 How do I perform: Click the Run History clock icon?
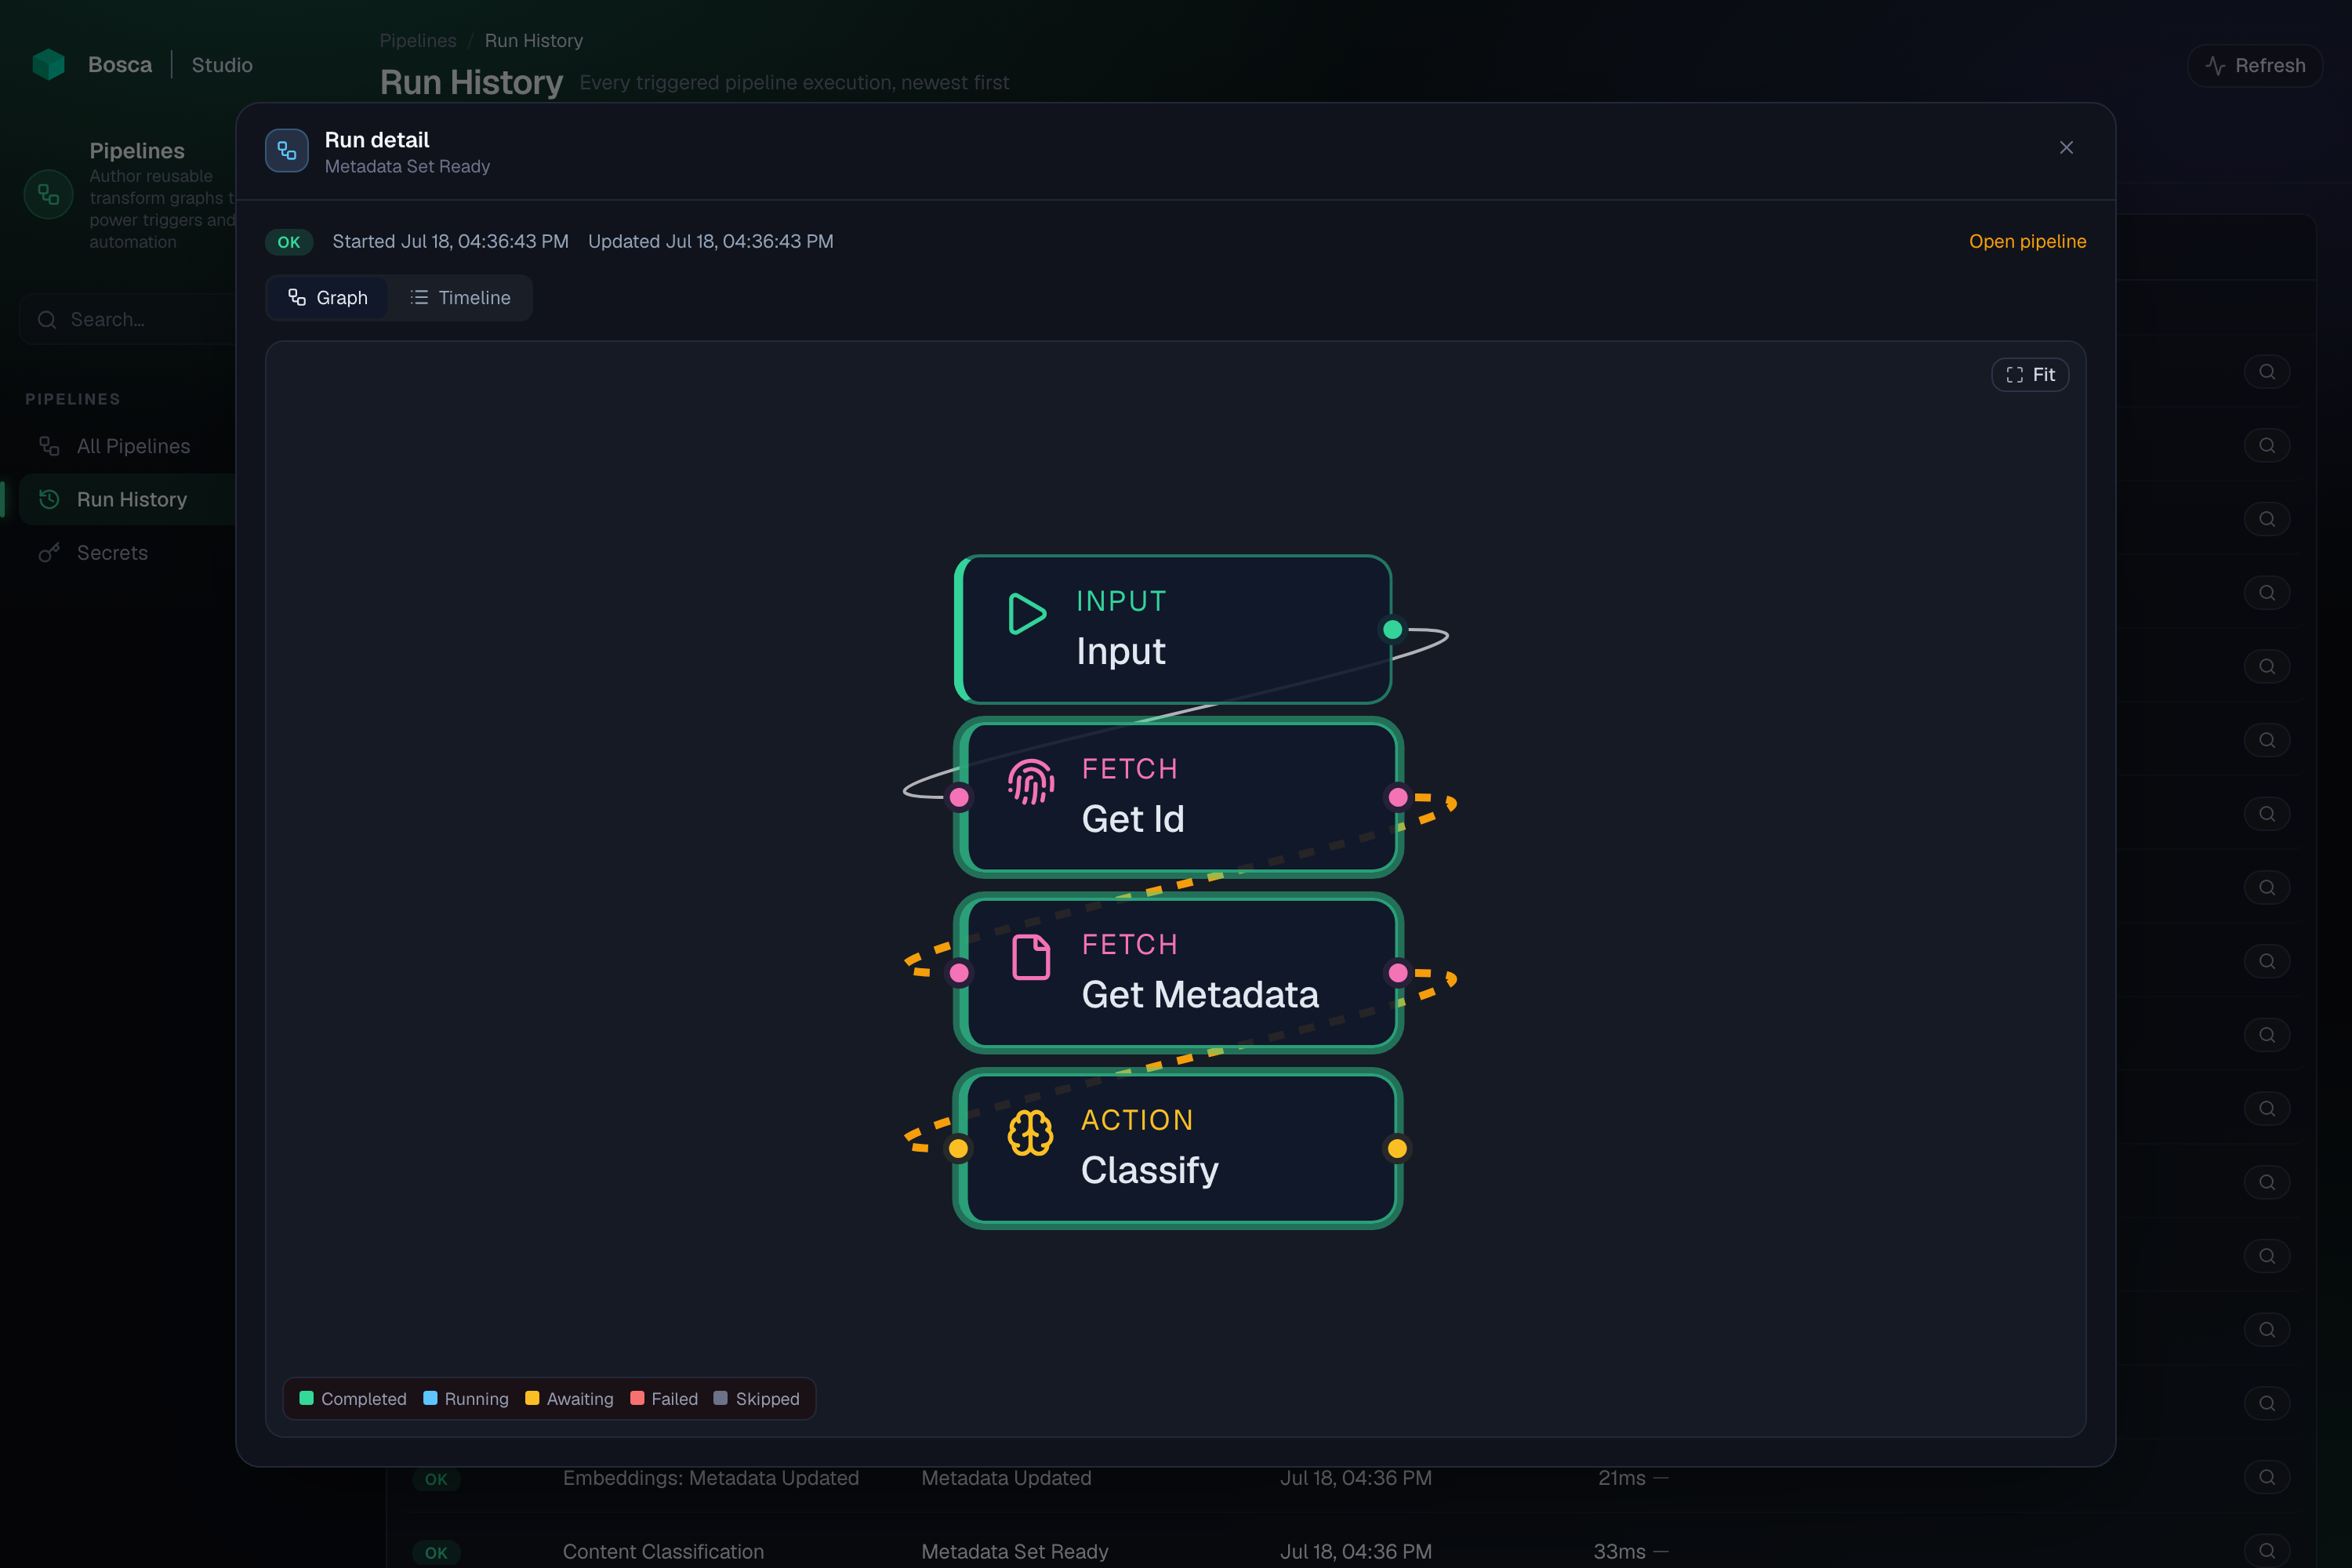click(49, 499)
